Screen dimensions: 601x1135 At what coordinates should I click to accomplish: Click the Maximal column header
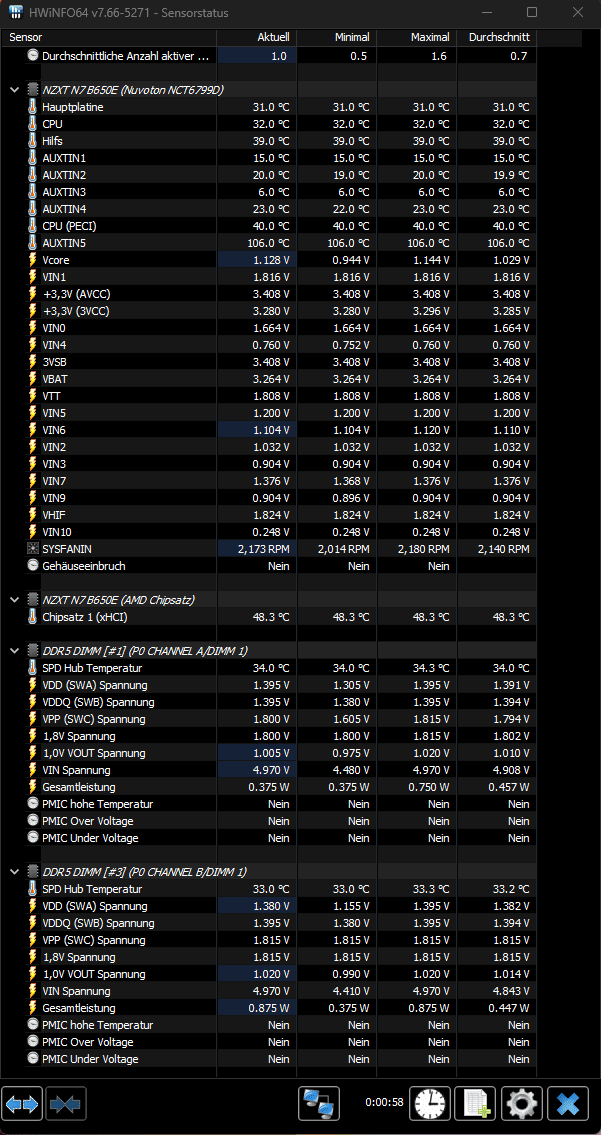point(416,37)
